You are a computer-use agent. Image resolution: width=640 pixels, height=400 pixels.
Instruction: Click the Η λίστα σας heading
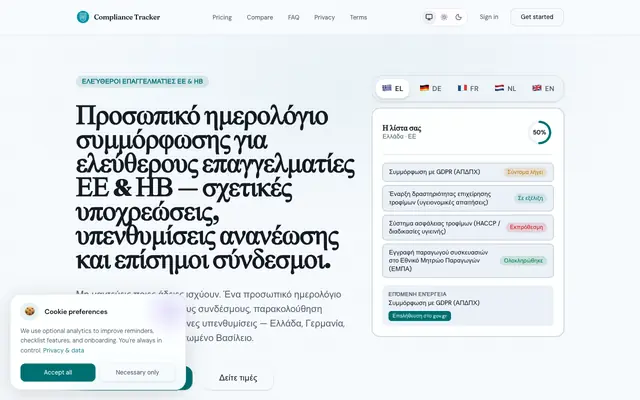(x=402, y=128)
